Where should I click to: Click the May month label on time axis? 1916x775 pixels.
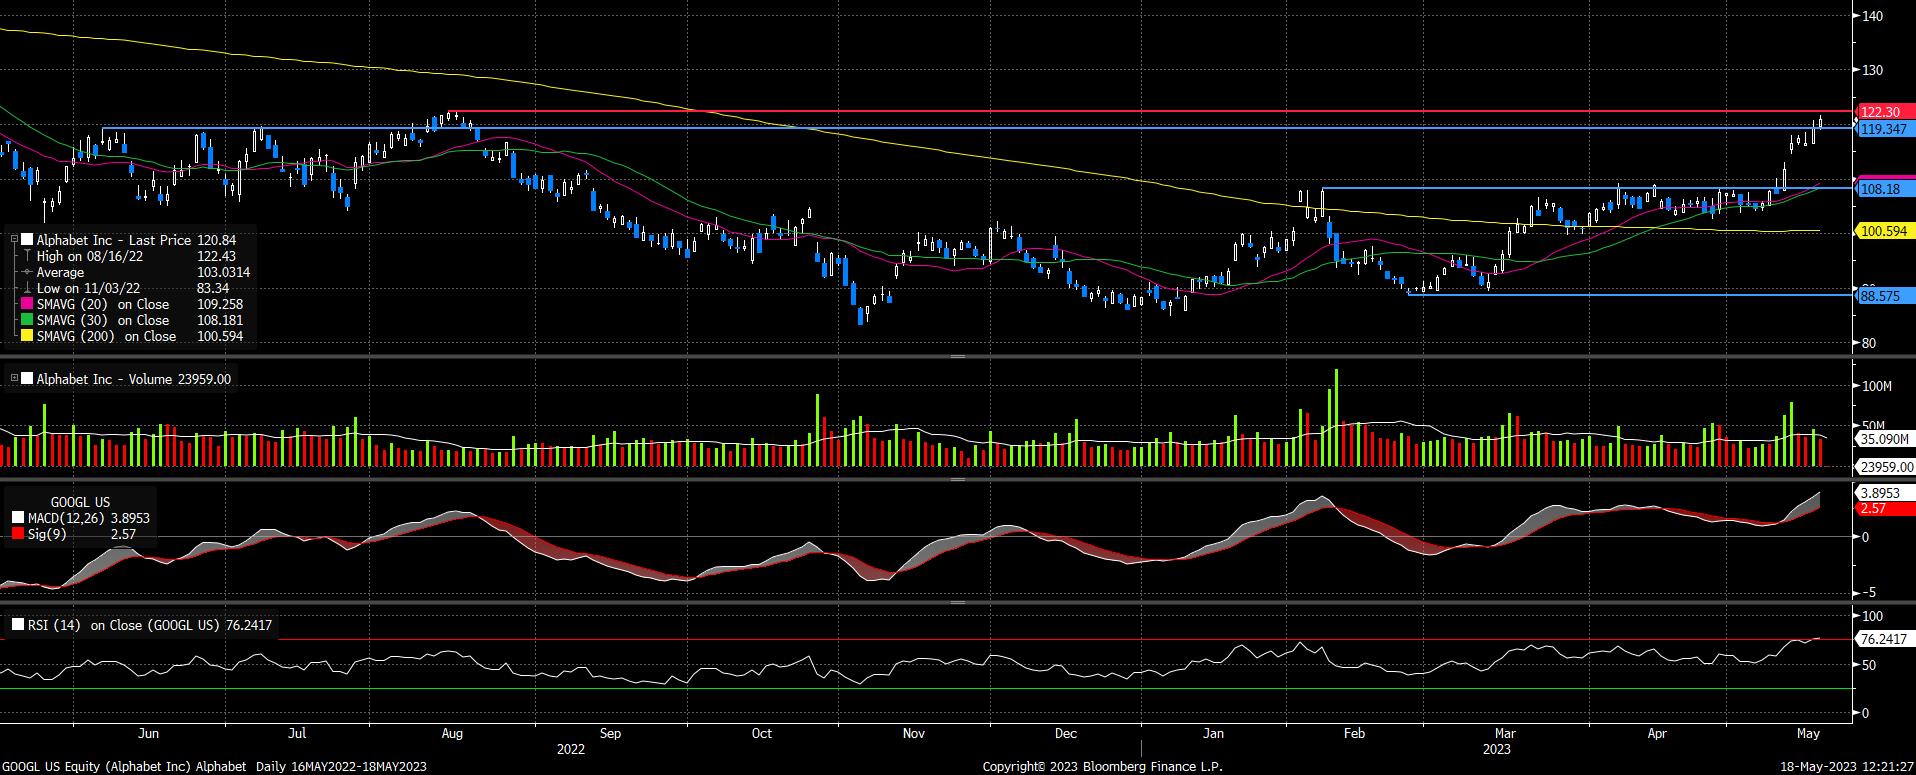click(x=1808, y=733)
